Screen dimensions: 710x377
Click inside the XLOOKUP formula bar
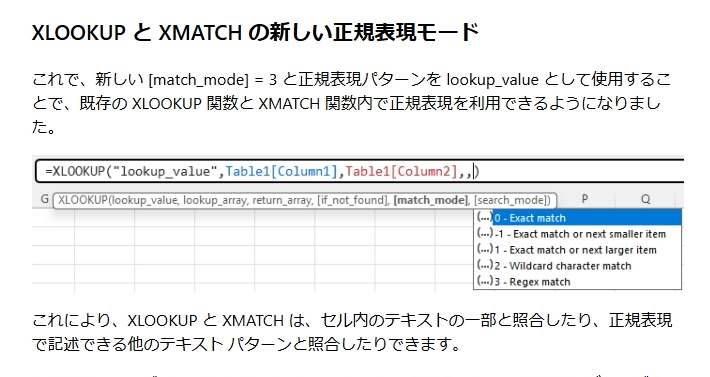click(x=360, y=171)
